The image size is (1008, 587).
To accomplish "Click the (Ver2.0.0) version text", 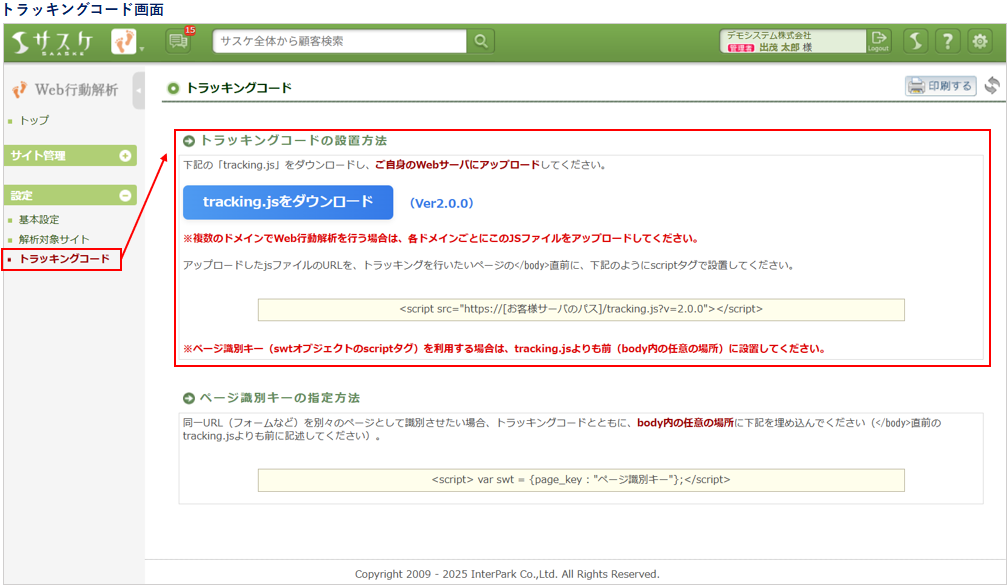I will pyautogui.click(x=442, y=203).
